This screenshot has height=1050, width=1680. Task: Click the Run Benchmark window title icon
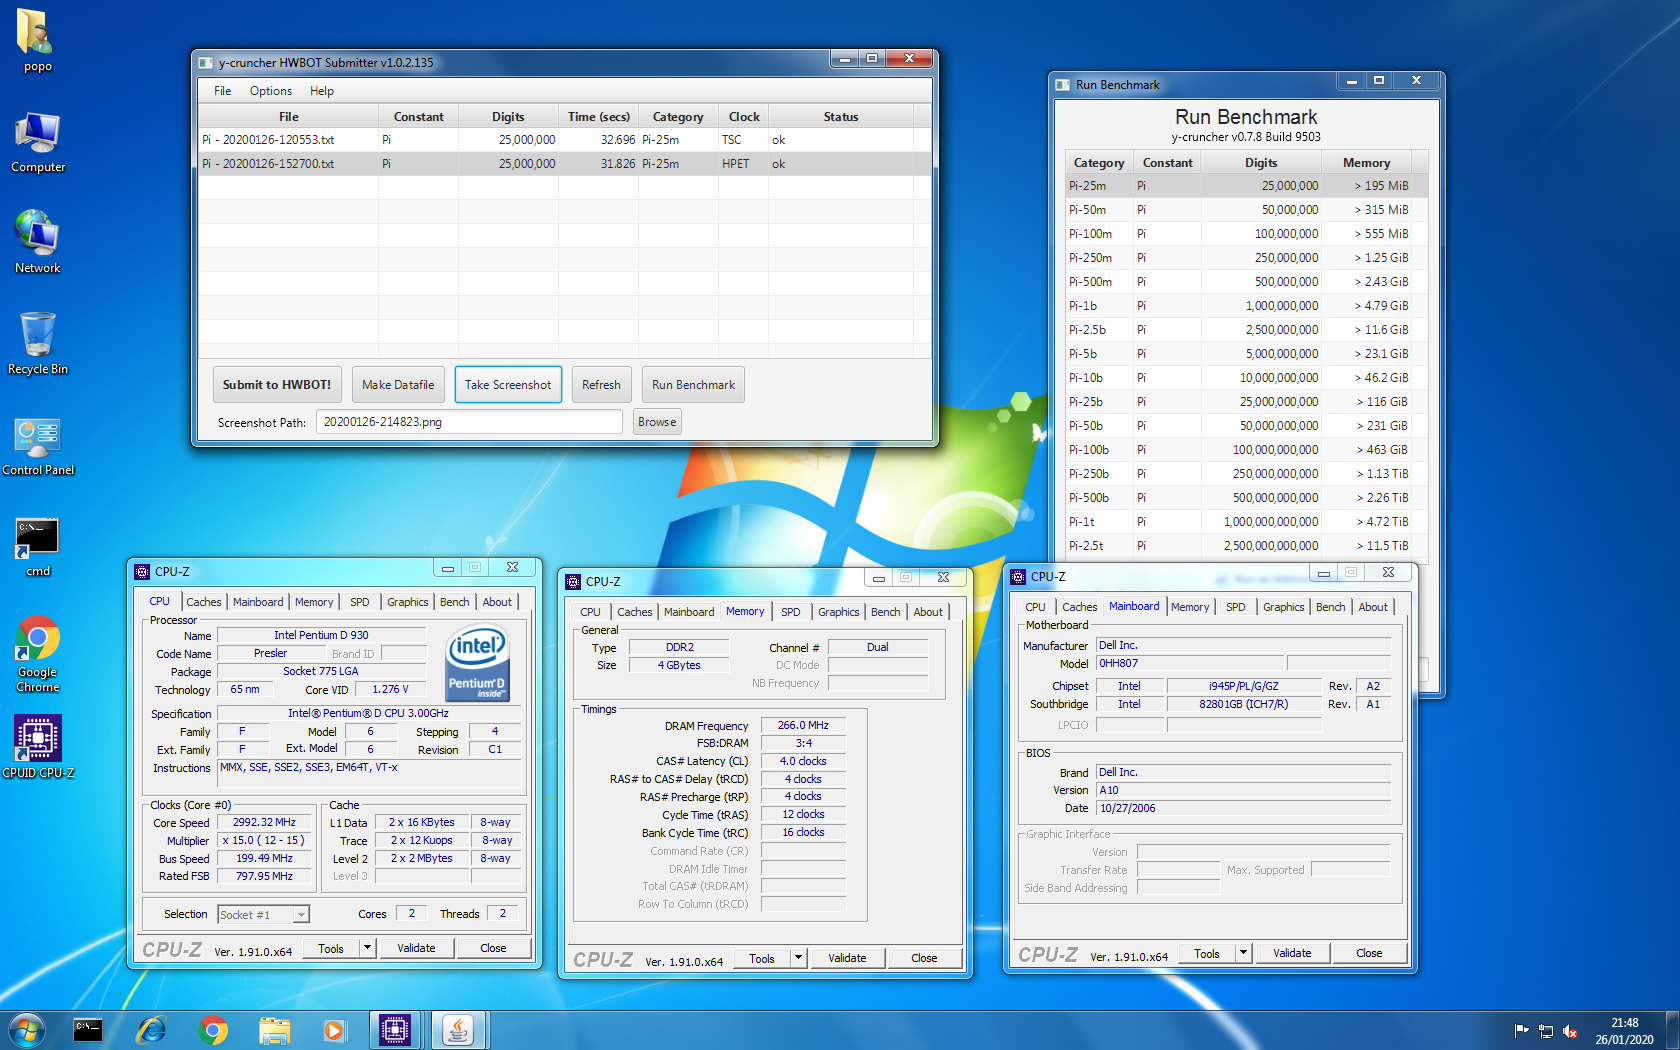[x=1062, y=85]
